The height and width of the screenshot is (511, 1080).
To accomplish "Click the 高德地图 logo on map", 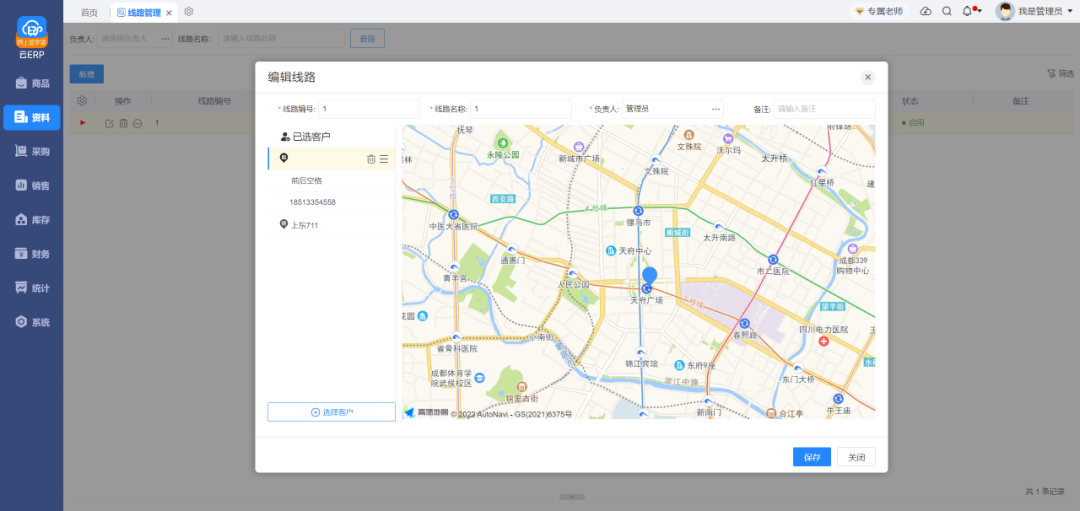I will pos(426,413).
